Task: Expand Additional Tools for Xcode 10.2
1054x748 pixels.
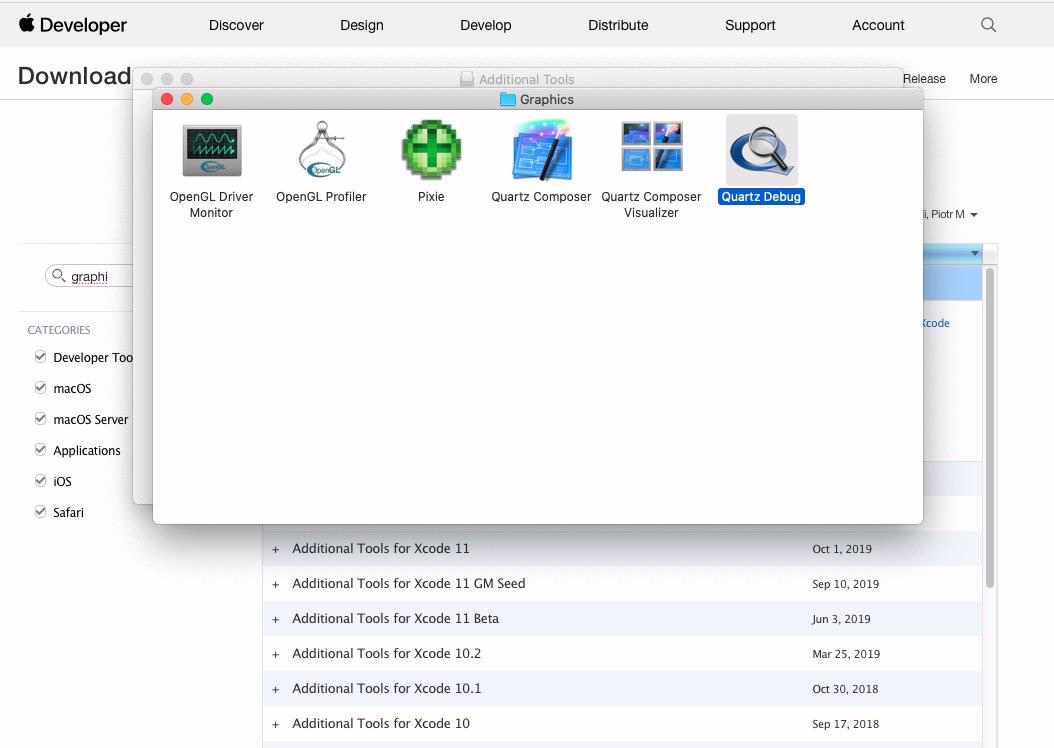Action: (x=276, y=654)
